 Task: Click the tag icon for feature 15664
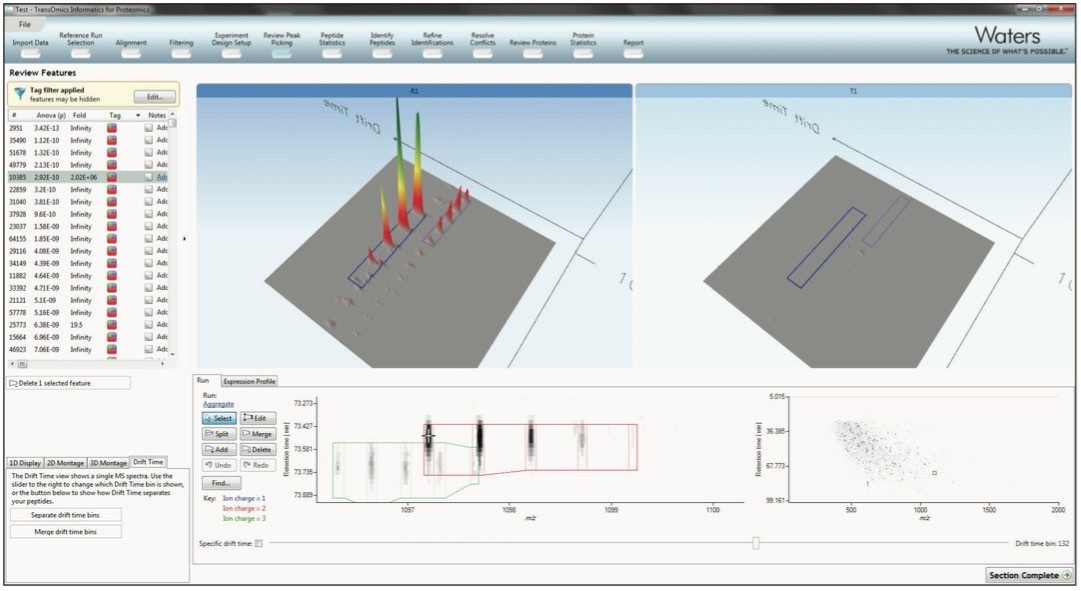tap(112, 337)
